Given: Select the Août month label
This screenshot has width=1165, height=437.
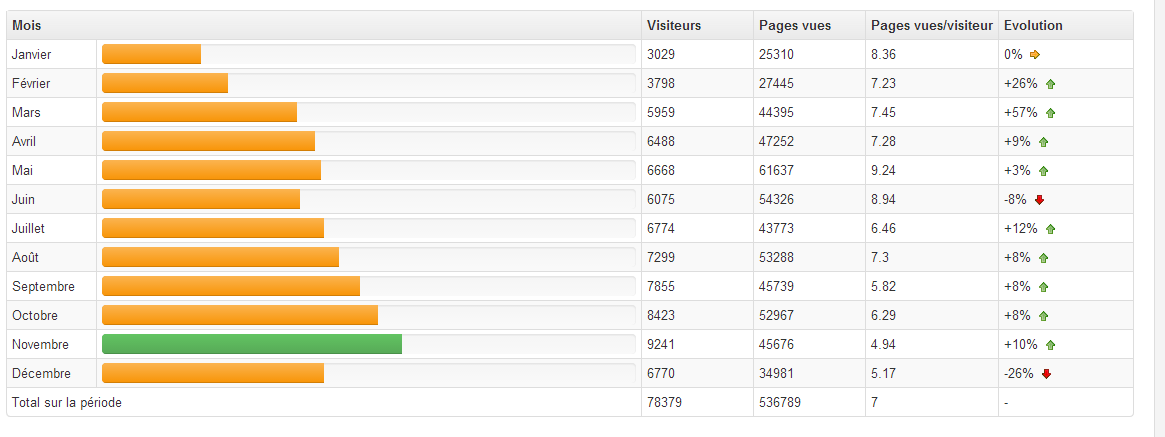Looking at the screenshot, I should pos(25,257).
